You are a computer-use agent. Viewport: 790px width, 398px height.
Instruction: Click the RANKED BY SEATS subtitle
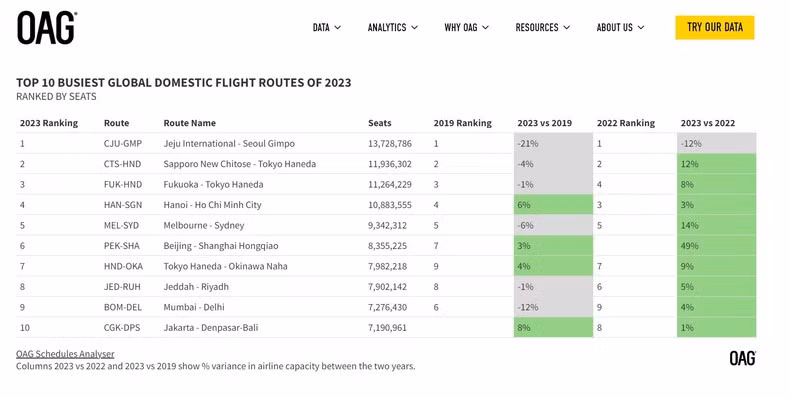coord(56,97)
